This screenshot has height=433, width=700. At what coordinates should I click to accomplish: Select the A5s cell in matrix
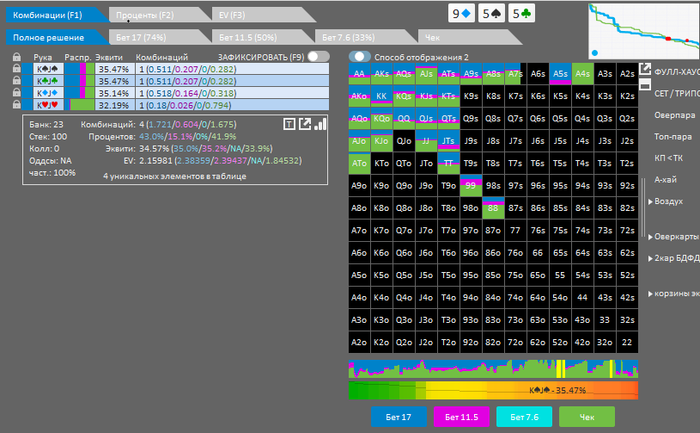pyautogui.click(x=560, y=74)
